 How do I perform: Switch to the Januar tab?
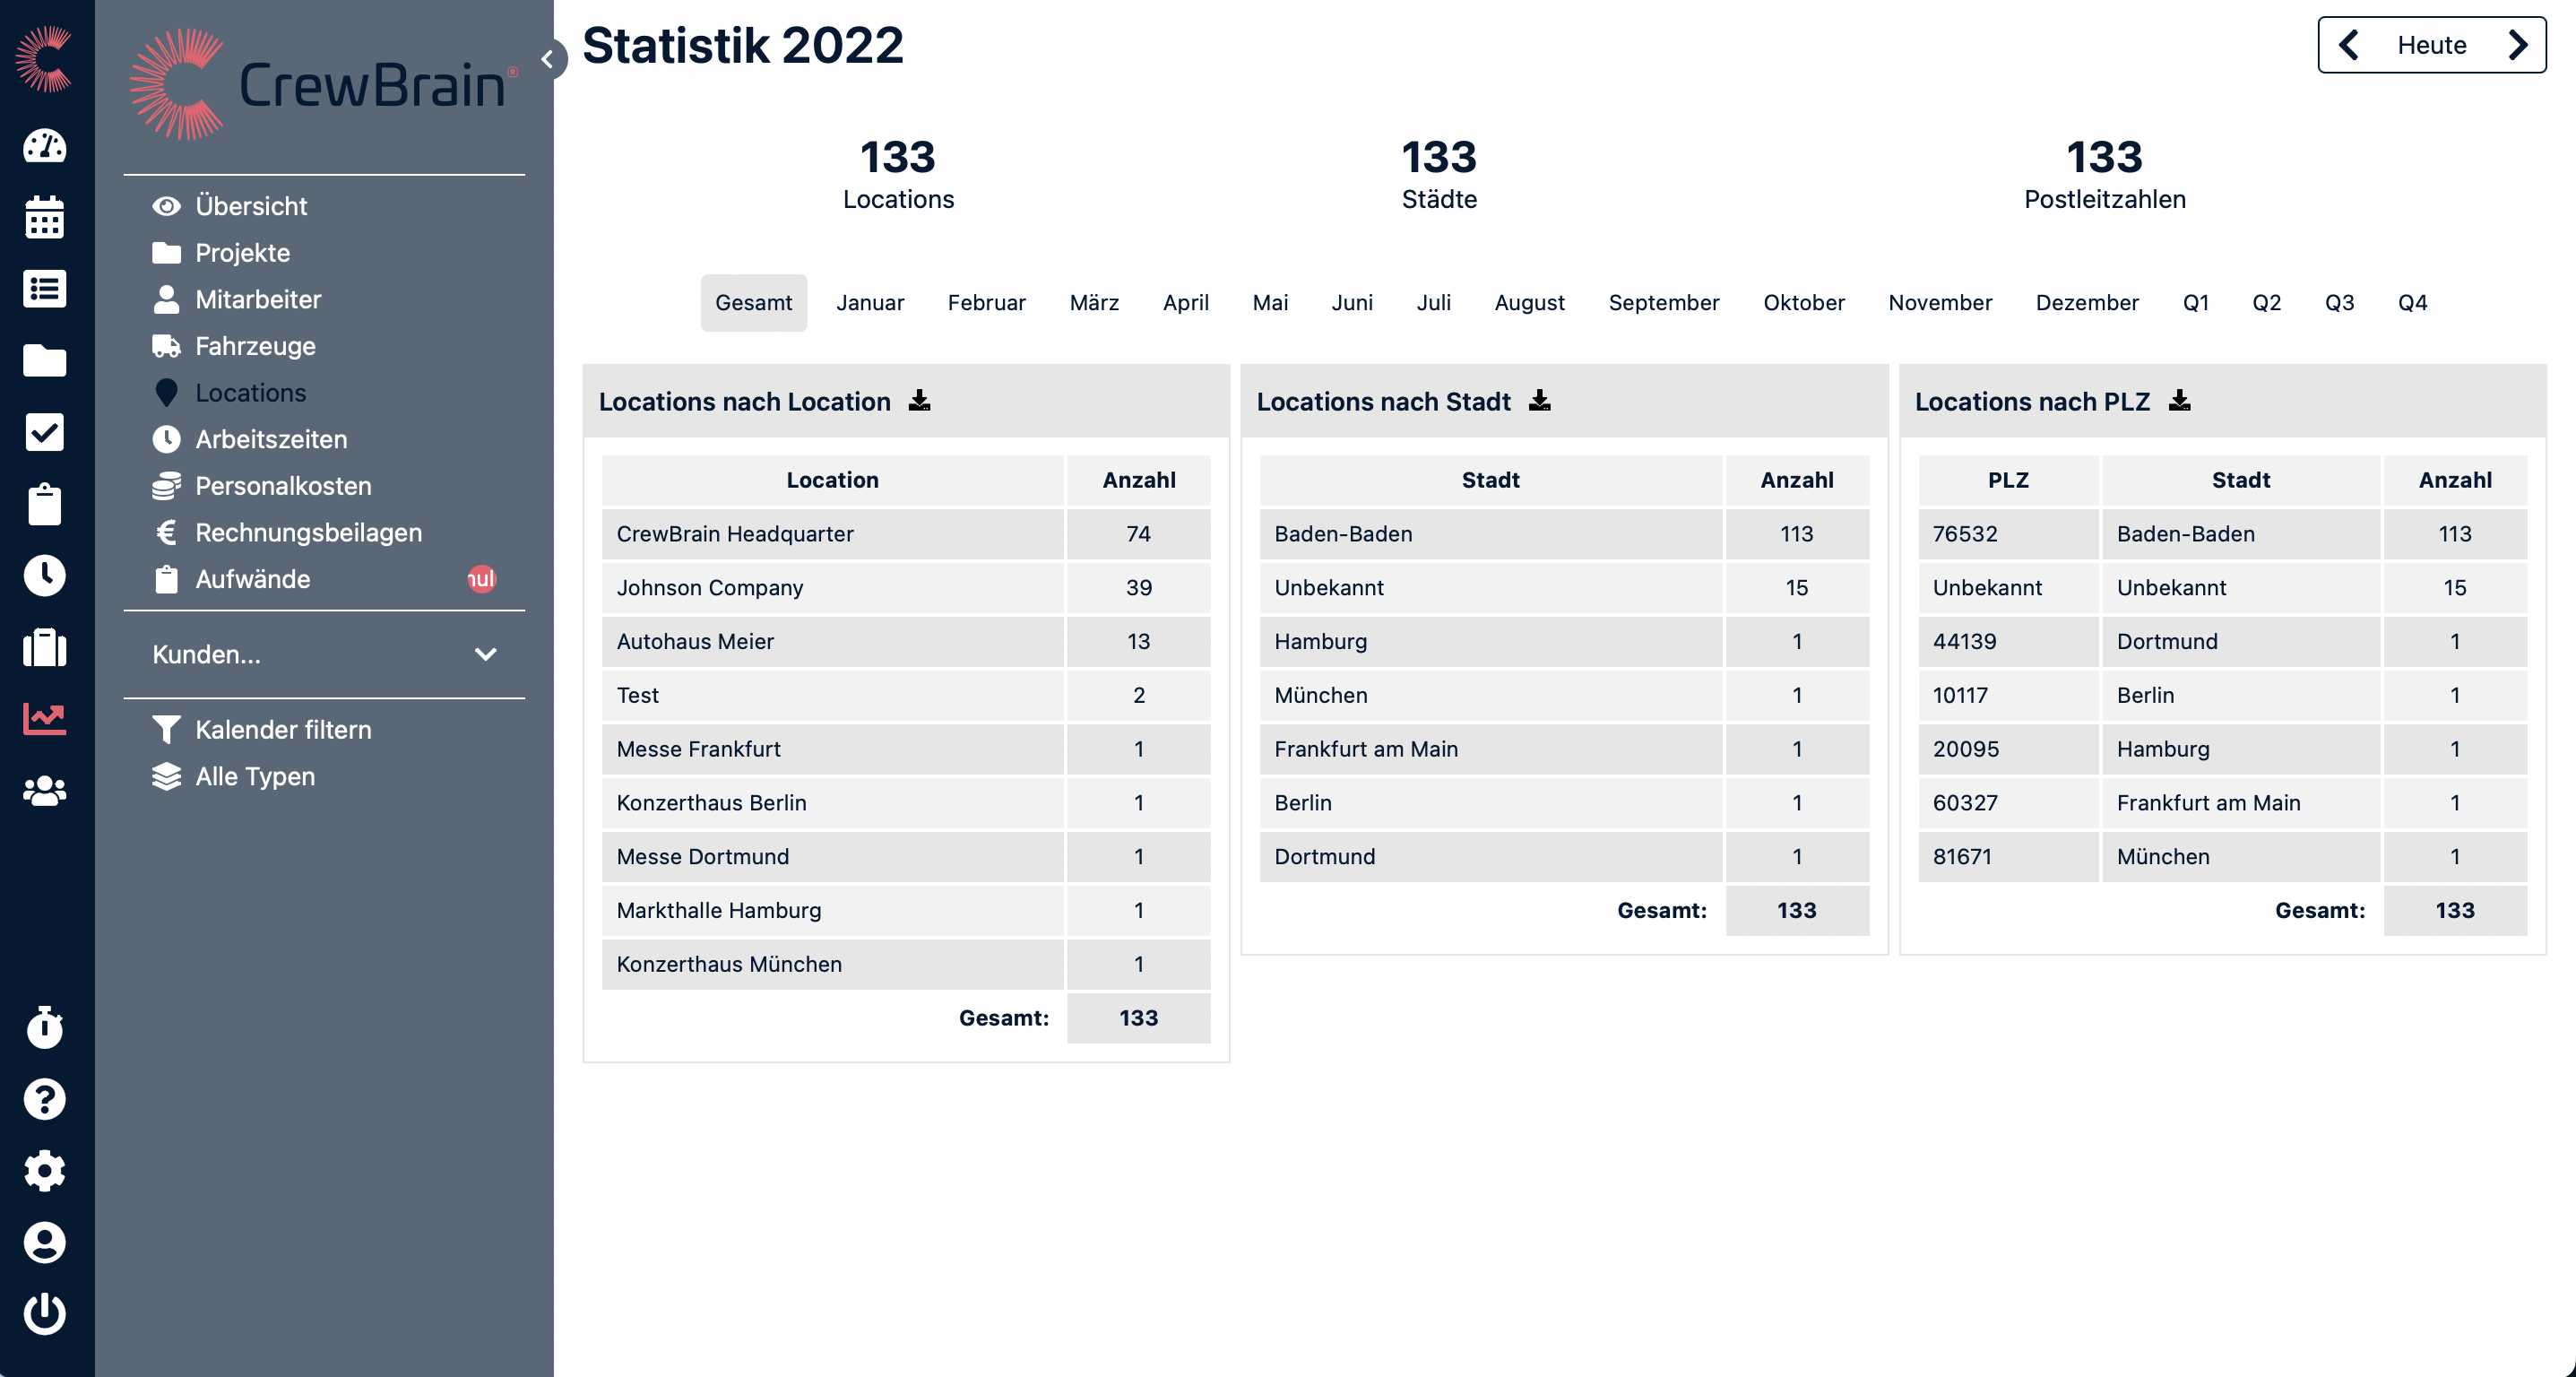coord(869,303)
